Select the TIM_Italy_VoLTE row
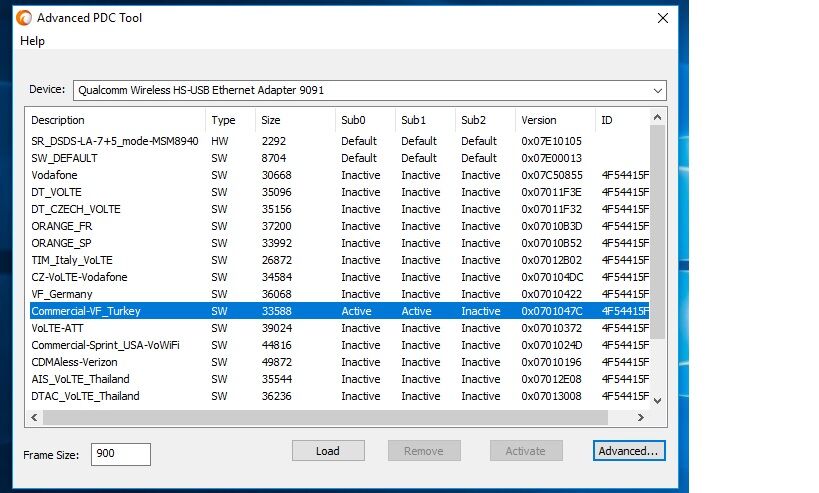The image size is (819, 493). pyautogui.click(x=339, y=260)
